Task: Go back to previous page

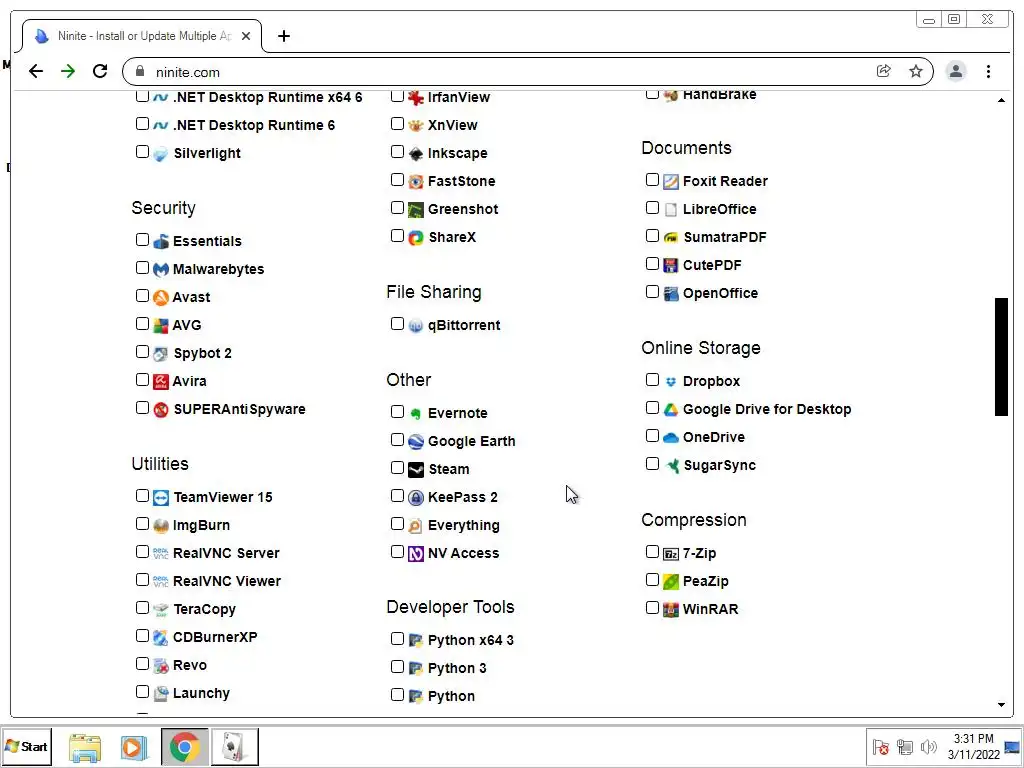Action: coord(36,71)
